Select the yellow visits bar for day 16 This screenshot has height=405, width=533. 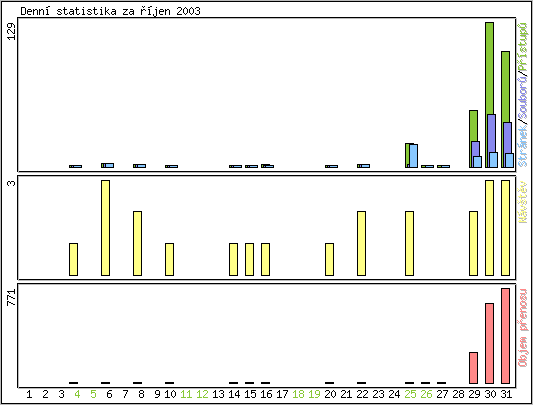click(265, 259)
